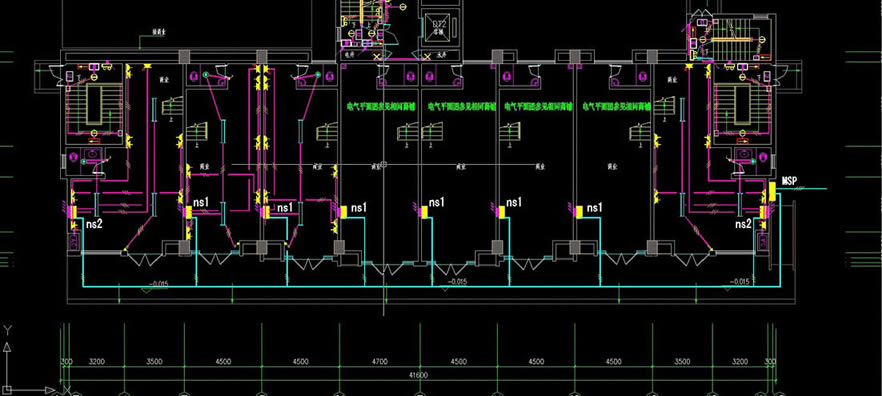
Task: Select the MSP text label
Action: coord(790,181)
